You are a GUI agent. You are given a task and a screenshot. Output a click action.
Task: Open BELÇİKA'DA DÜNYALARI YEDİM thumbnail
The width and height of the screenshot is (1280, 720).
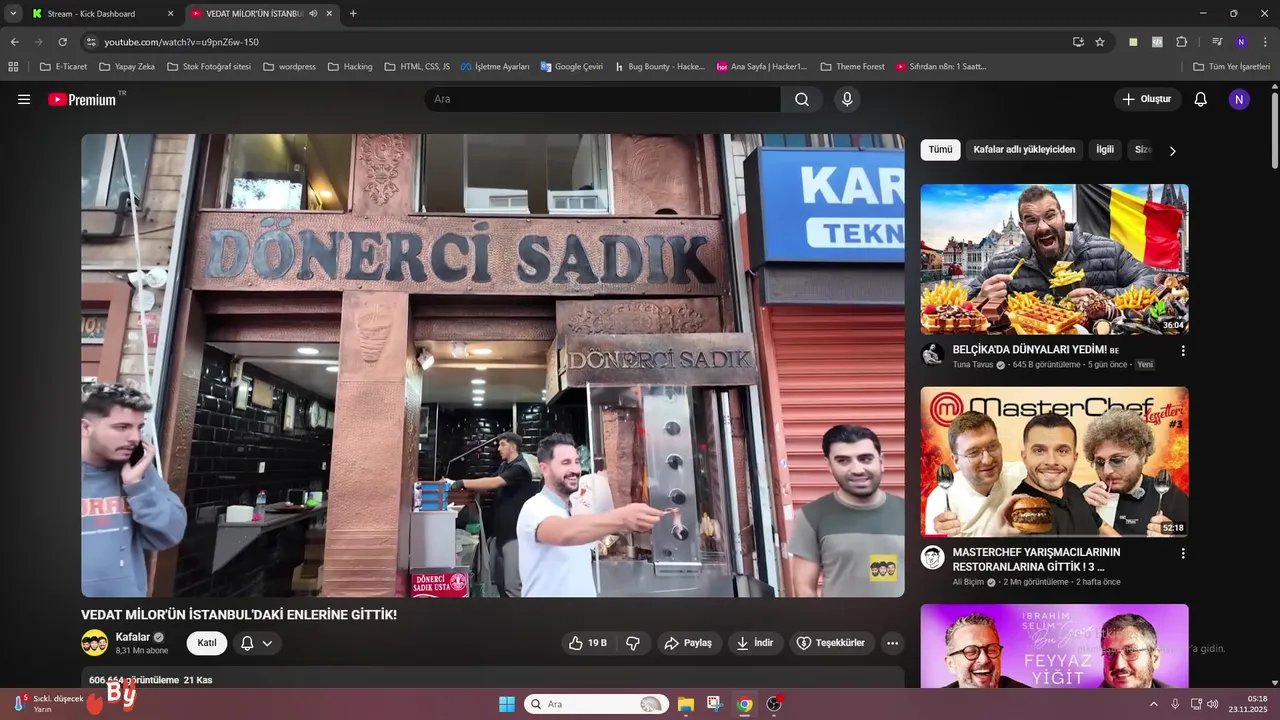click(1054, 259)
